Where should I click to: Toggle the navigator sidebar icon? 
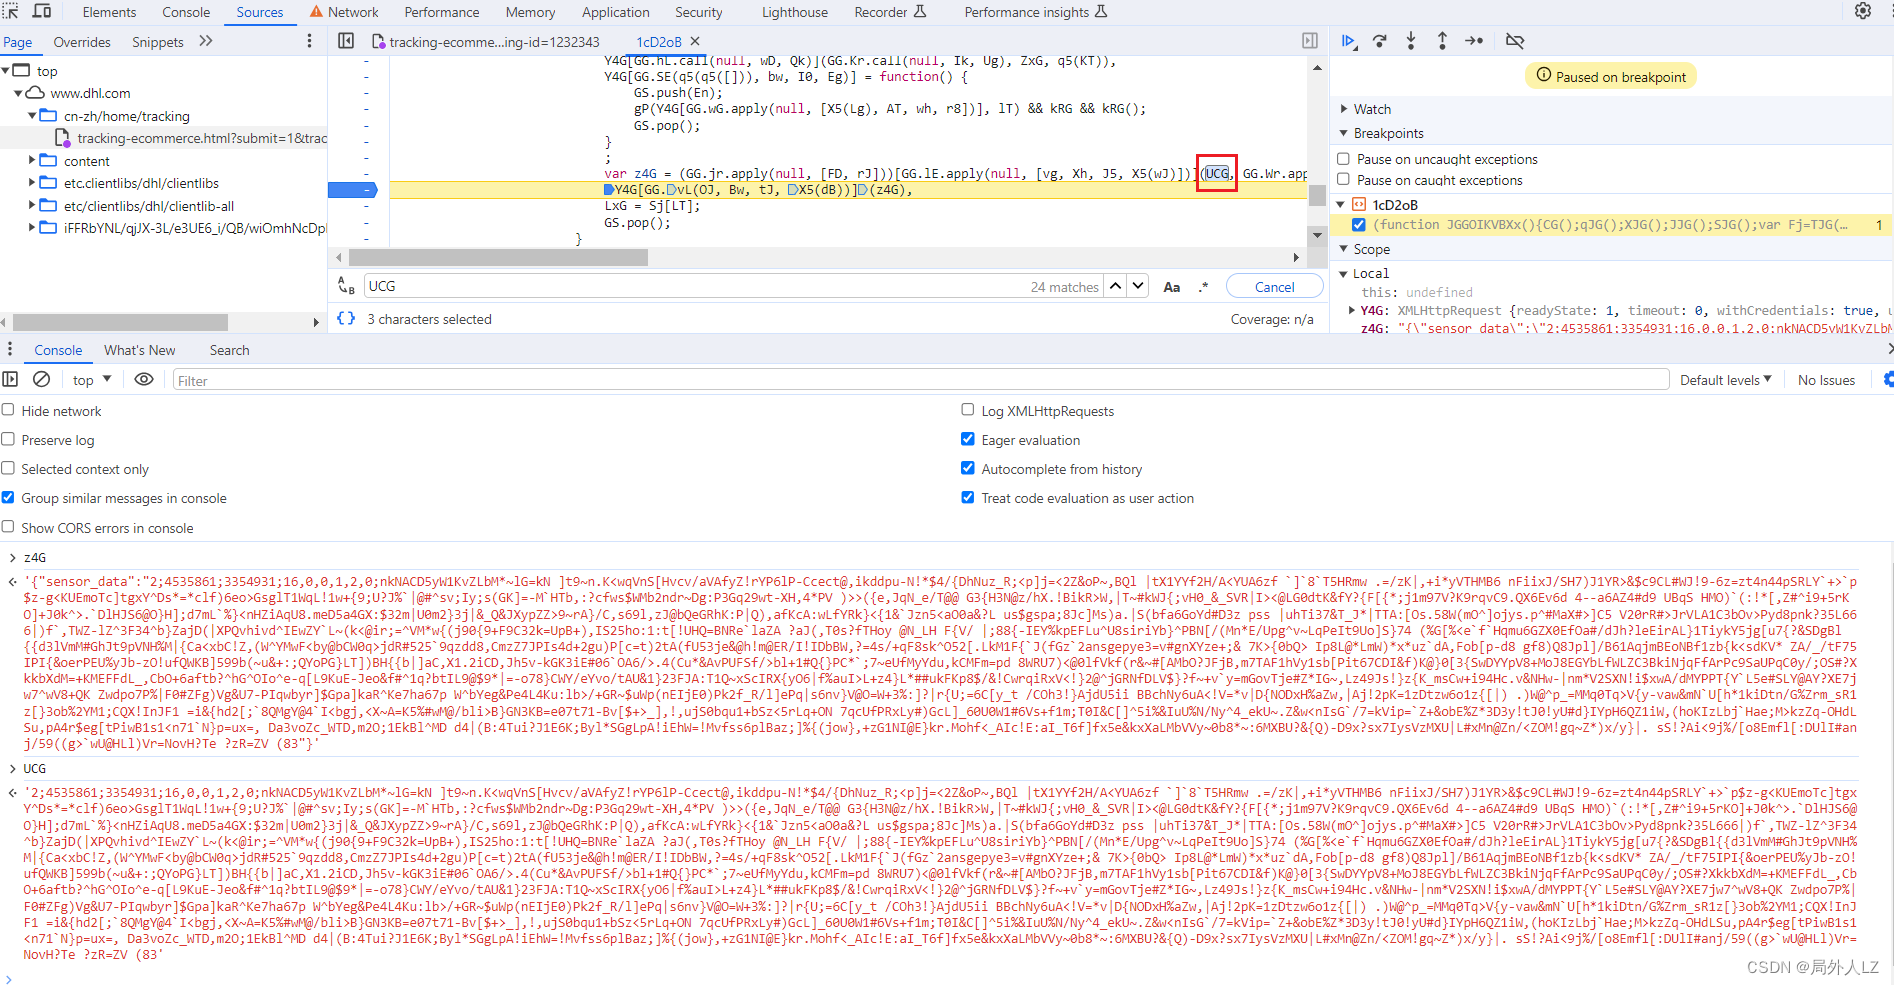point(346,41)
